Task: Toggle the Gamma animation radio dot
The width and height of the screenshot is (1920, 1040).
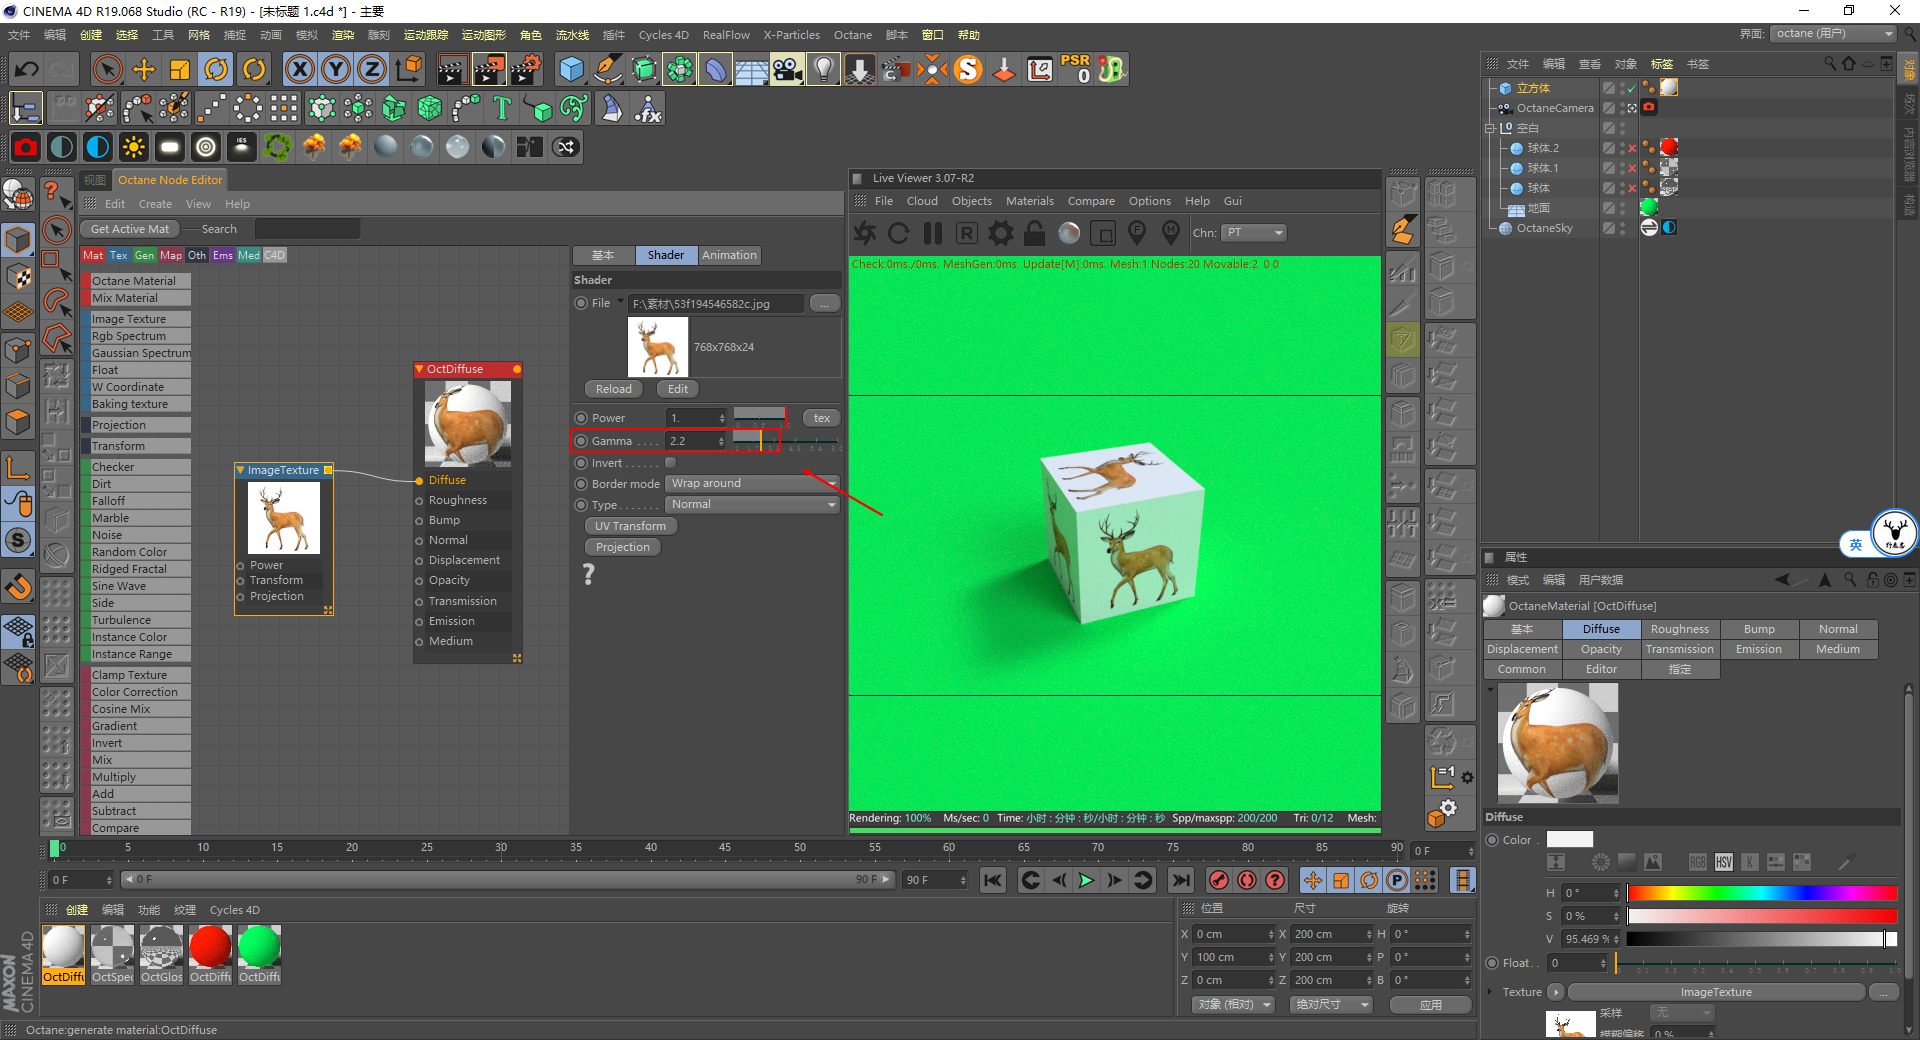Action: click(581, 441)
